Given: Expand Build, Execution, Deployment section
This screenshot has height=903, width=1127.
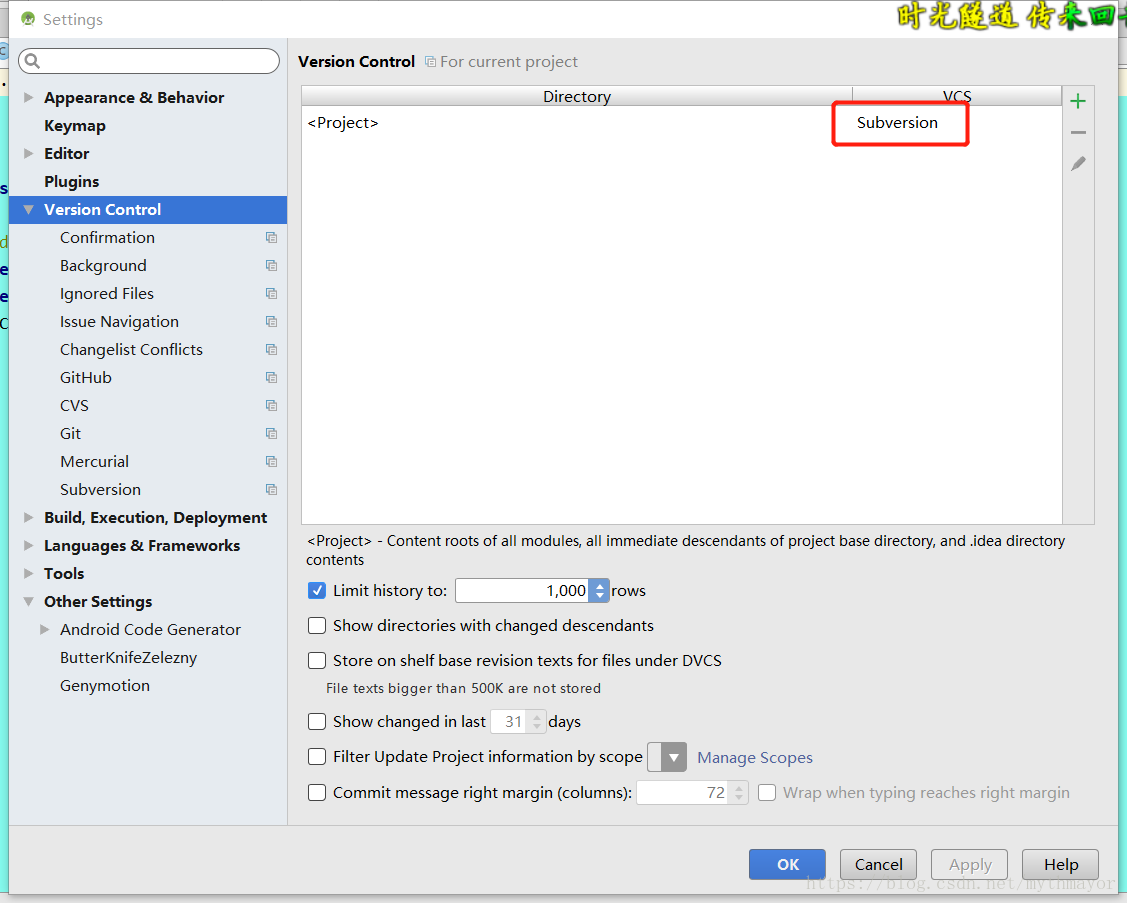Looking at the screenshot, I should point(29,517).
